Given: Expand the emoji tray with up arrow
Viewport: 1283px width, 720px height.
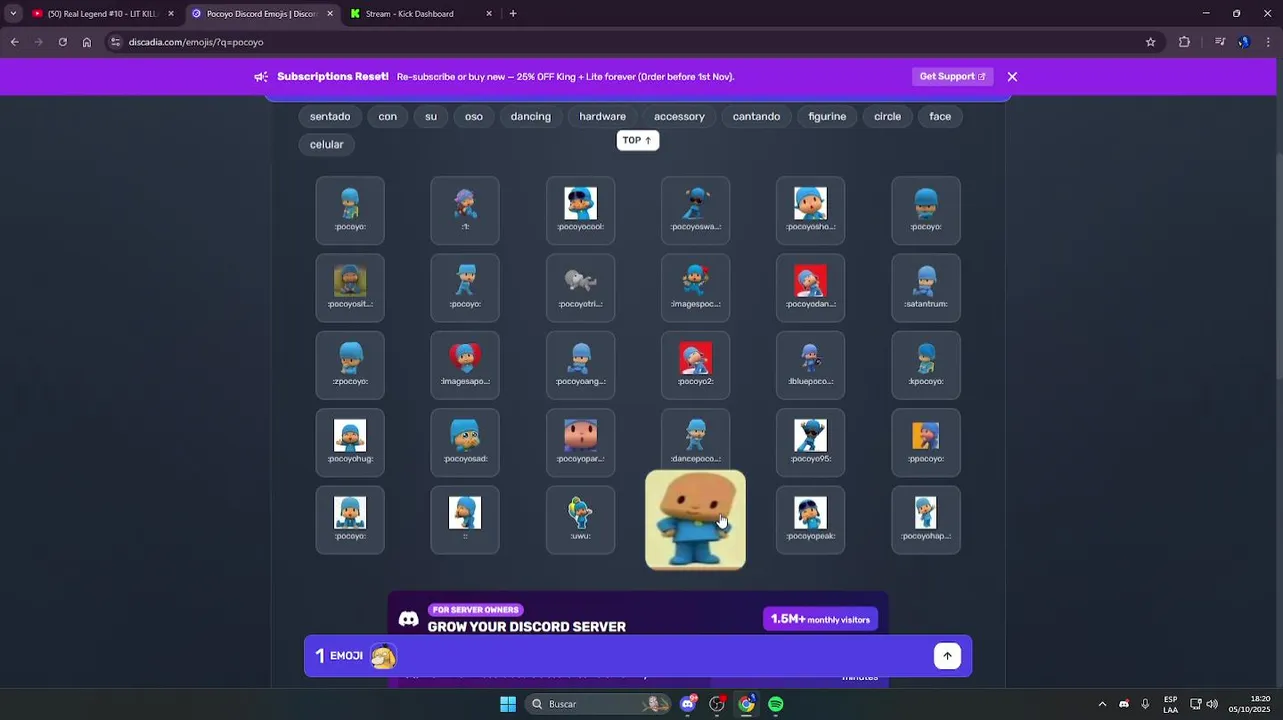Looking at the screenshot, I should tap(947, 656).
